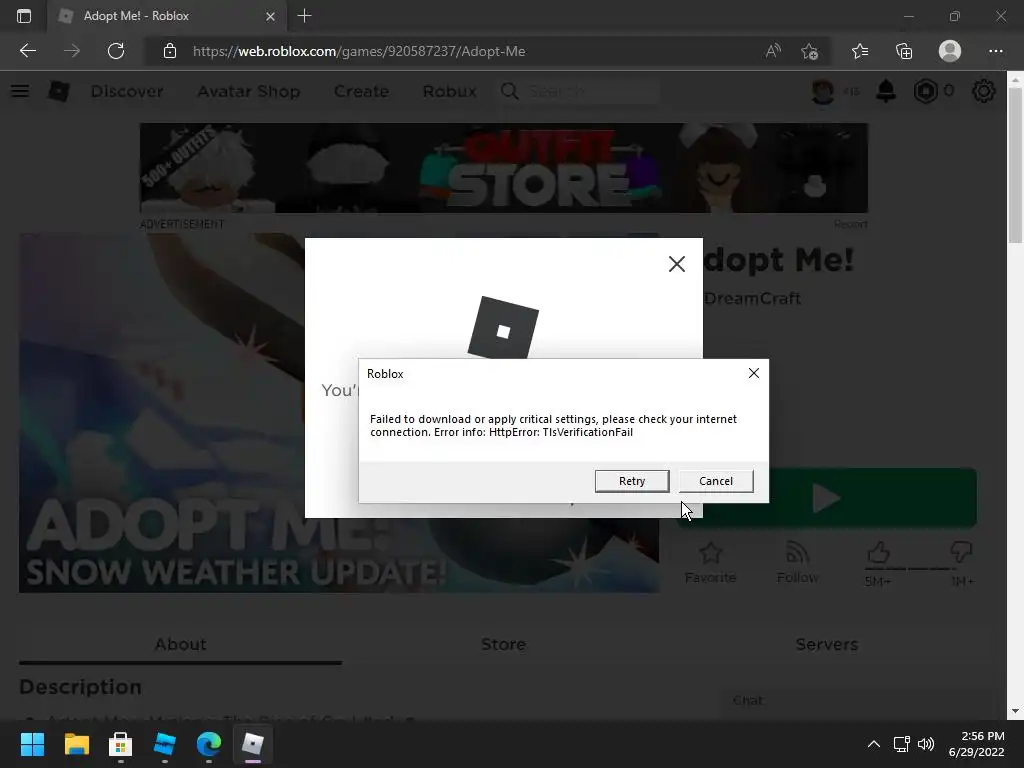Click the Roblox search field
1024x768 pixels.
tap(579, 91)
